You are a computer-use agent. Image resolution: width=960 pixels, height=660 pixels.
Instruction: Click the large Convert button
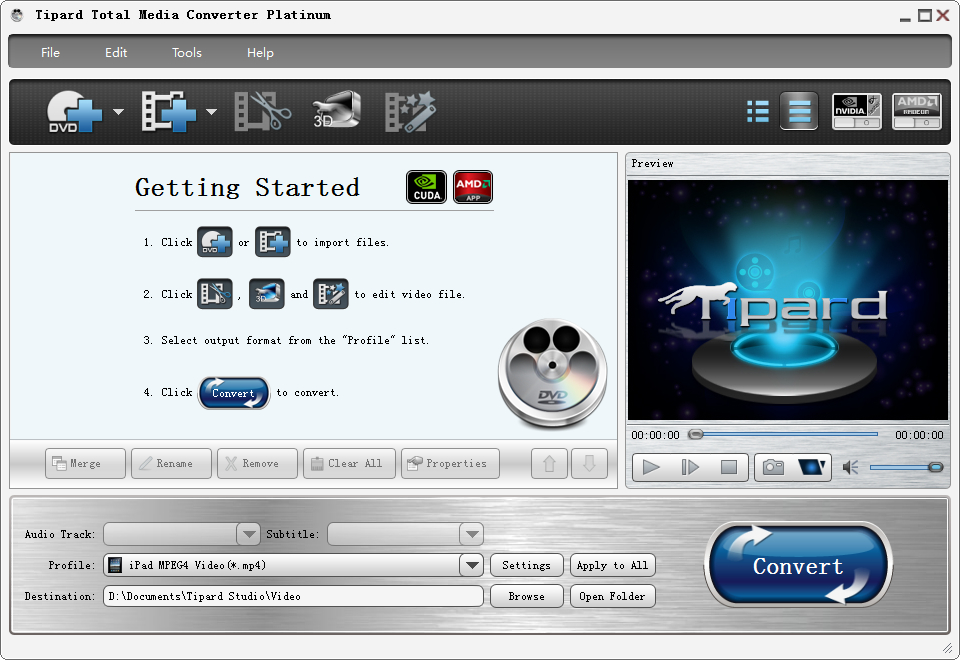(x=798, y=564)
